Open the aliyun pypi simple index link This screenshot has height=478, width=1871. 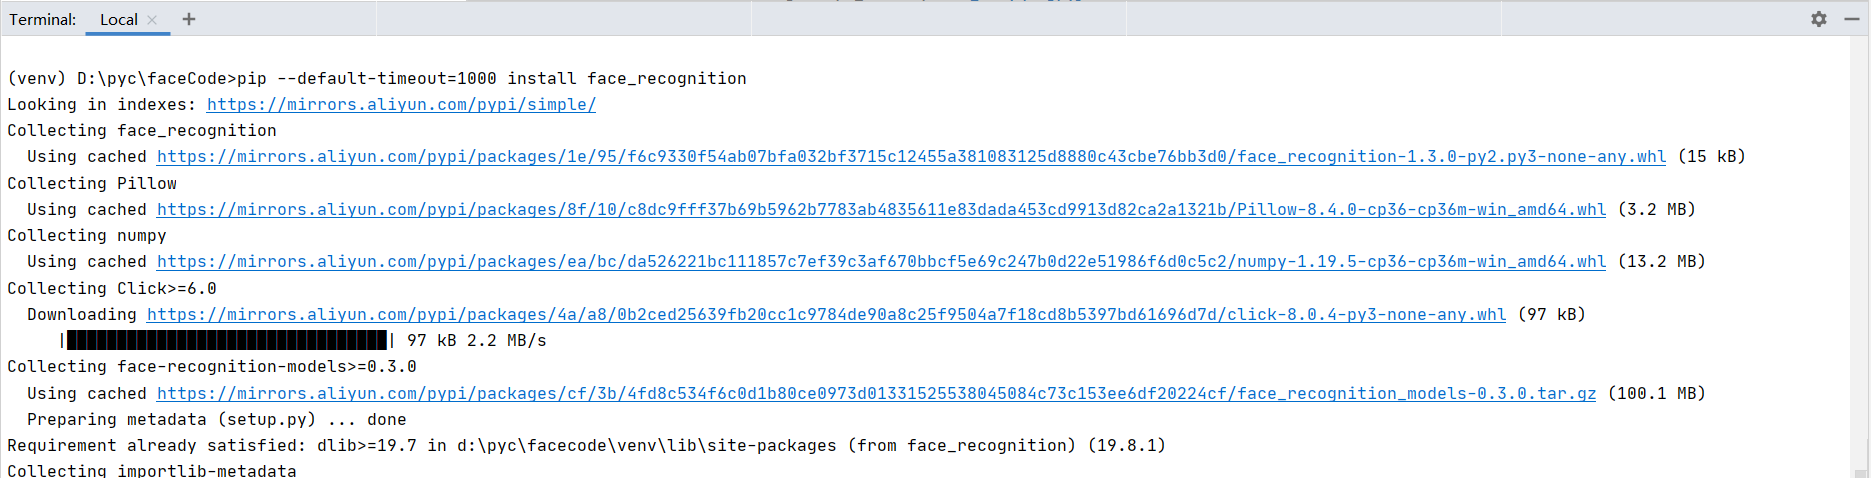[401, 105]
